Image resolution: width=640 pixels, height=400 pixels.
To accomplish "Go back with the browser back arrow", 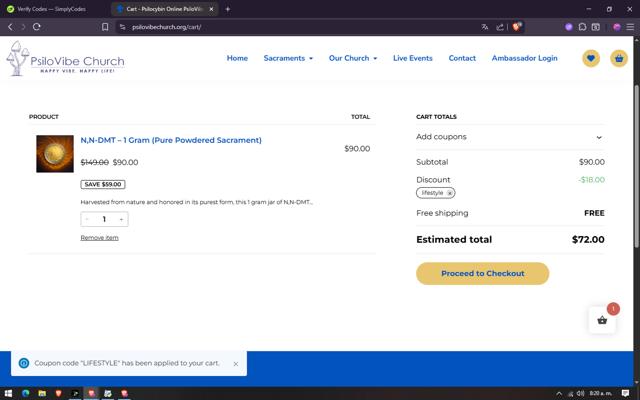I will 10,27.
